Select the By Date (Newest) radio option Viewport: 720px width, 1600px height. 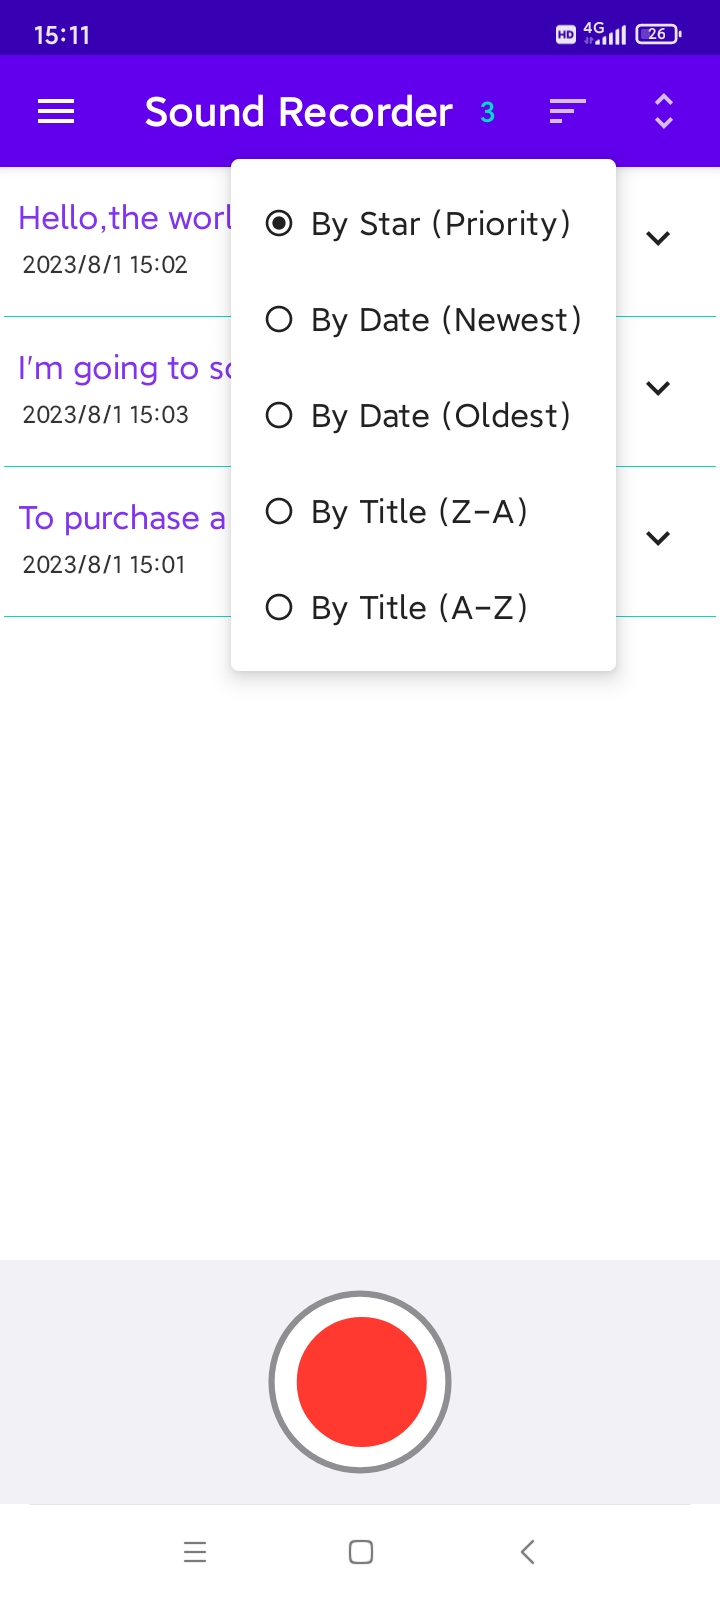[x=423, y=320]
